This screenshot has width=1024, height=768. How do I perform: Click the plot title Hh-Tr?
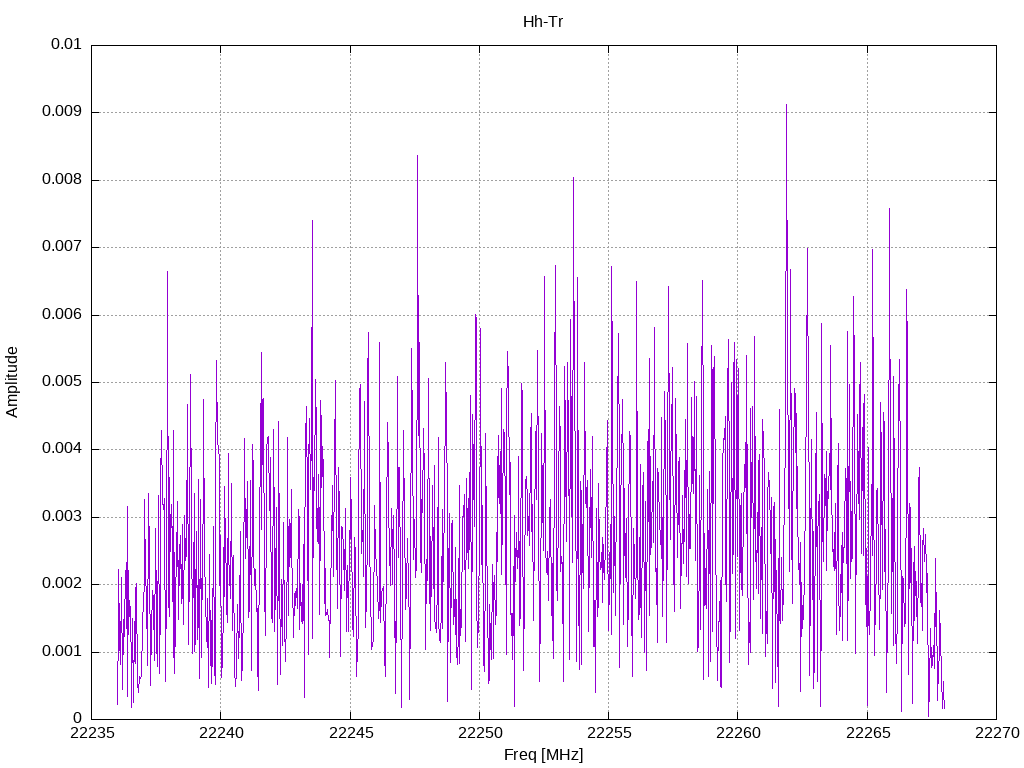coord(543,22)
